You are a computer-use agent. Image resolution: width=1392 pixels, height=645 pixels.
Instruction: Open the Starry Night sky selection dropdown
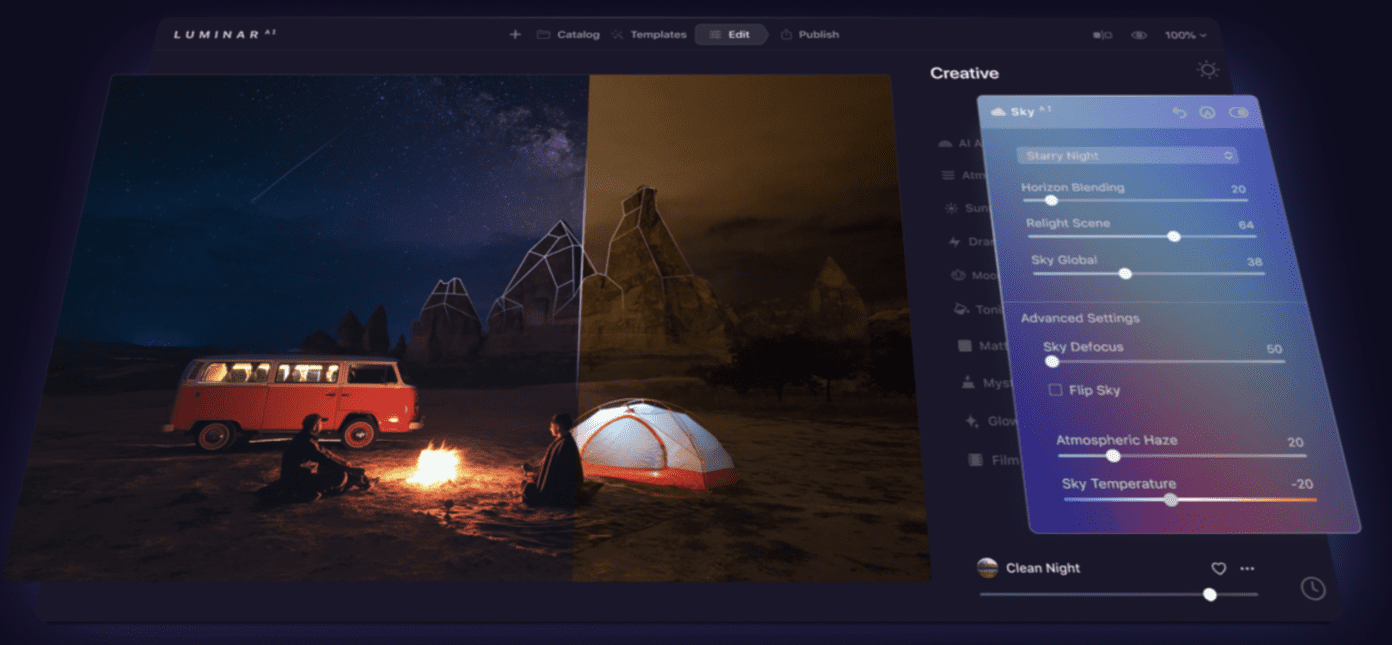[x=1127, y=156]
